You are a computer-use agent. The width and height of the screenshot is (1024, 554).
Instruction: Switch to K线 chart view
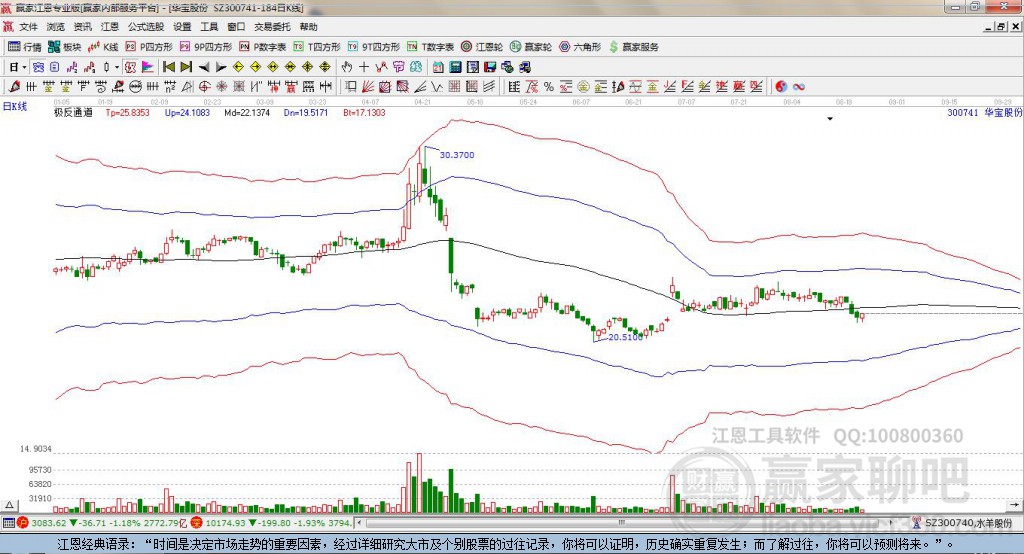(103, 47)
